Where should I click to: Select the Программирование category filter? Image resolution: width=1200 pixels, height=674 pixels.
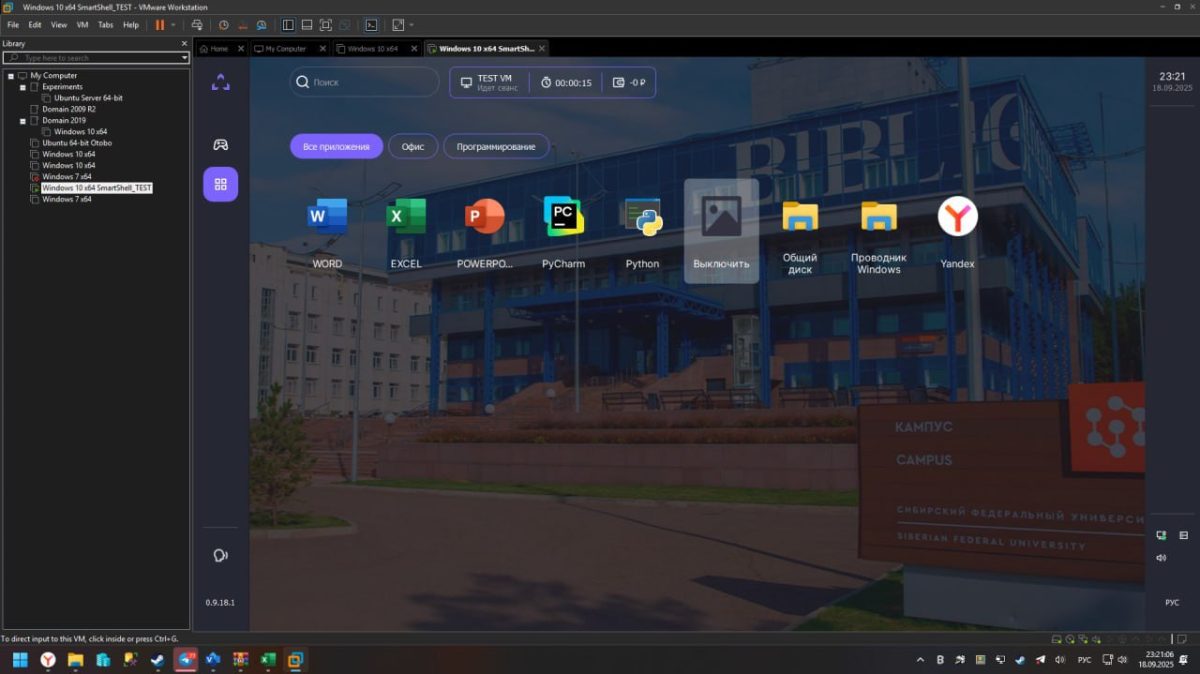point(496,147)
